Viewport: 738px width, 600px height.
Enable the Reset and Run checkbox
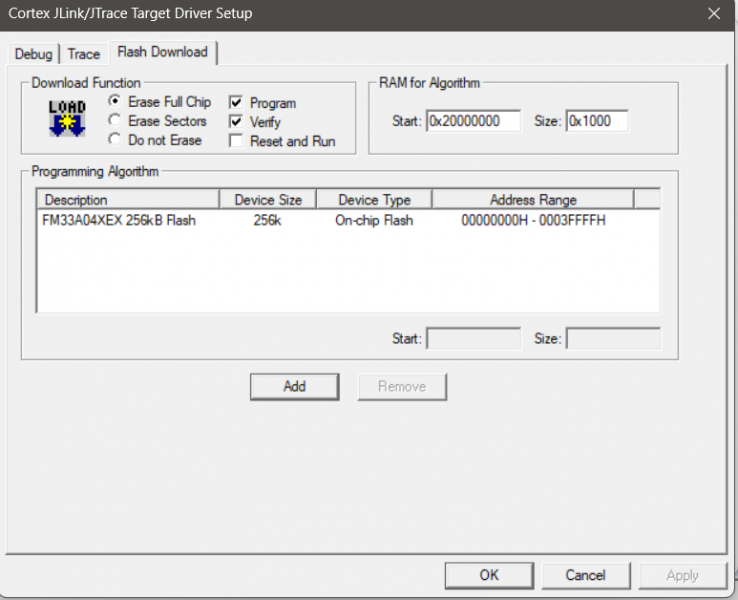click(x=236, y=141)
